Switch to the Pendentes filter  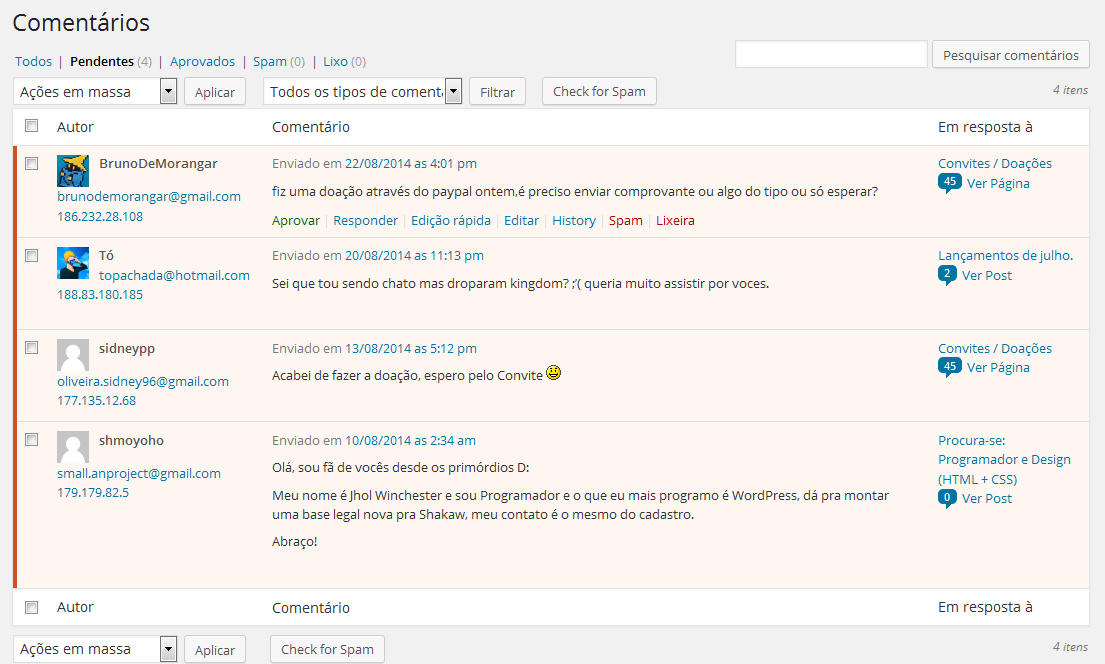(101, 61)
